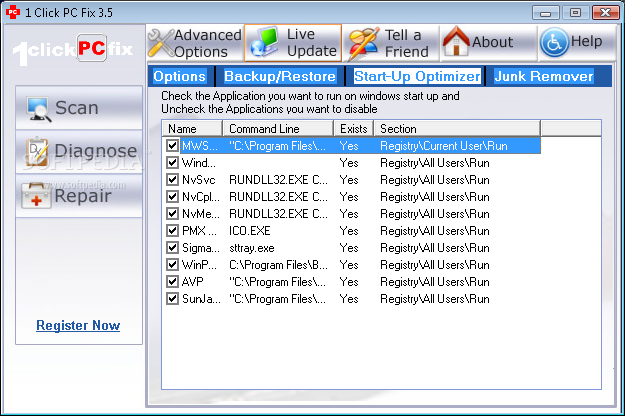Click the Live Update label
Screen dimensions: 625x416
click(312, 42)
